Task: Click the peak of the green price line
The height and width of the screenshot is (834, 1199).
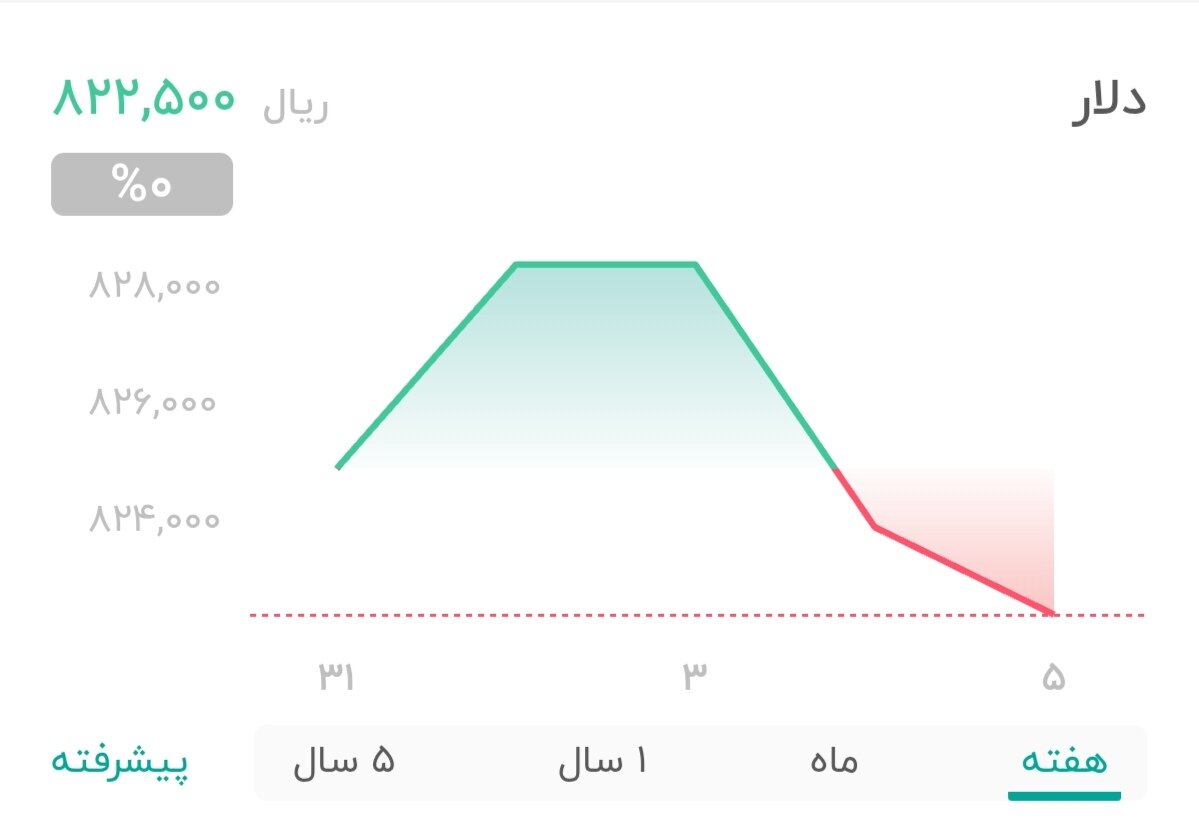Action: pyautogui.click(x=605, y=264)
